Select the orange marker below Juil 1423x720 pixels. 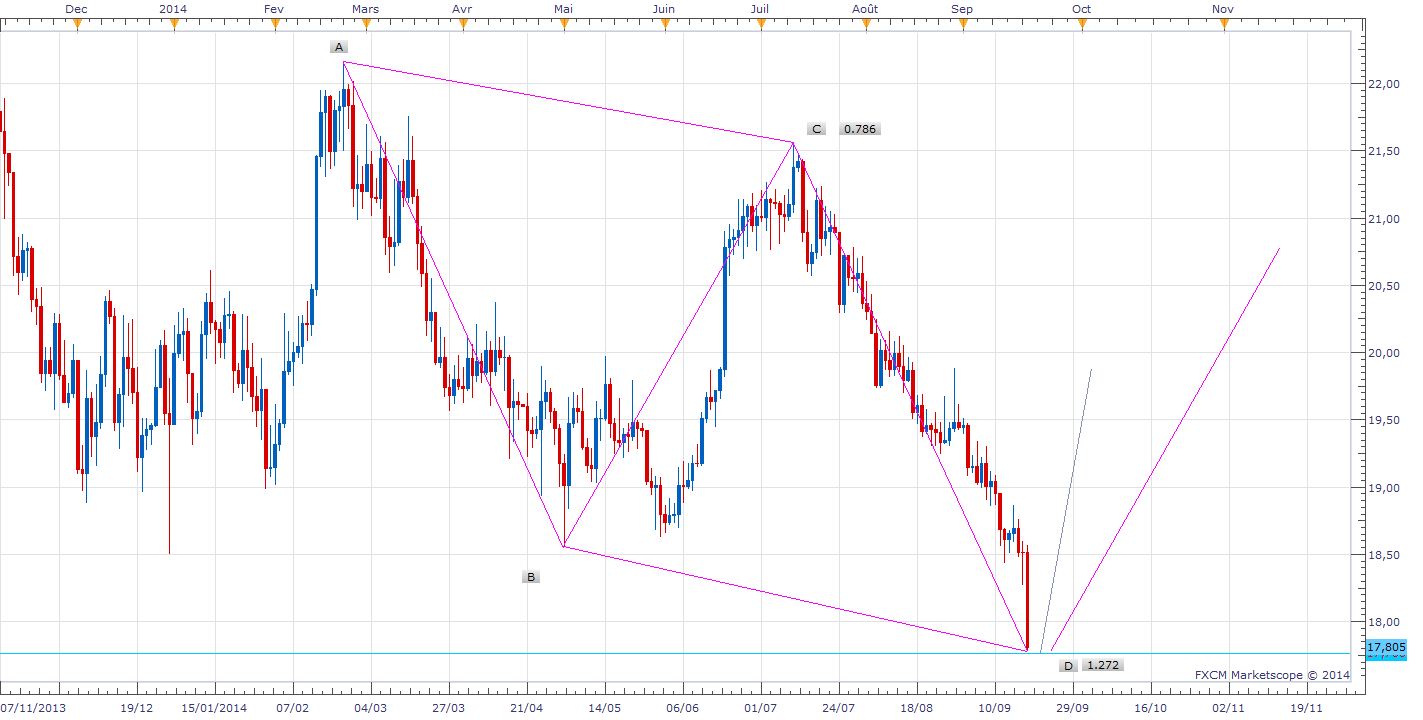coord(760,24)
